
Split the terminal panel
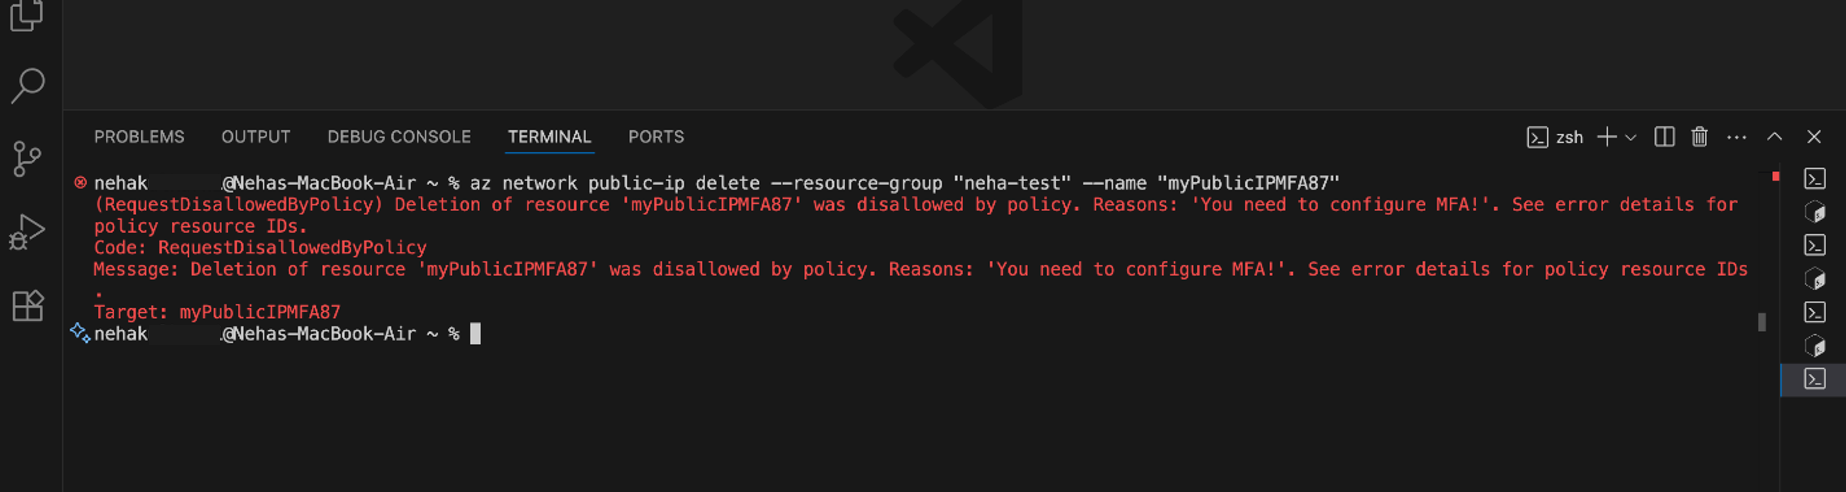(x=1664, y=137)
